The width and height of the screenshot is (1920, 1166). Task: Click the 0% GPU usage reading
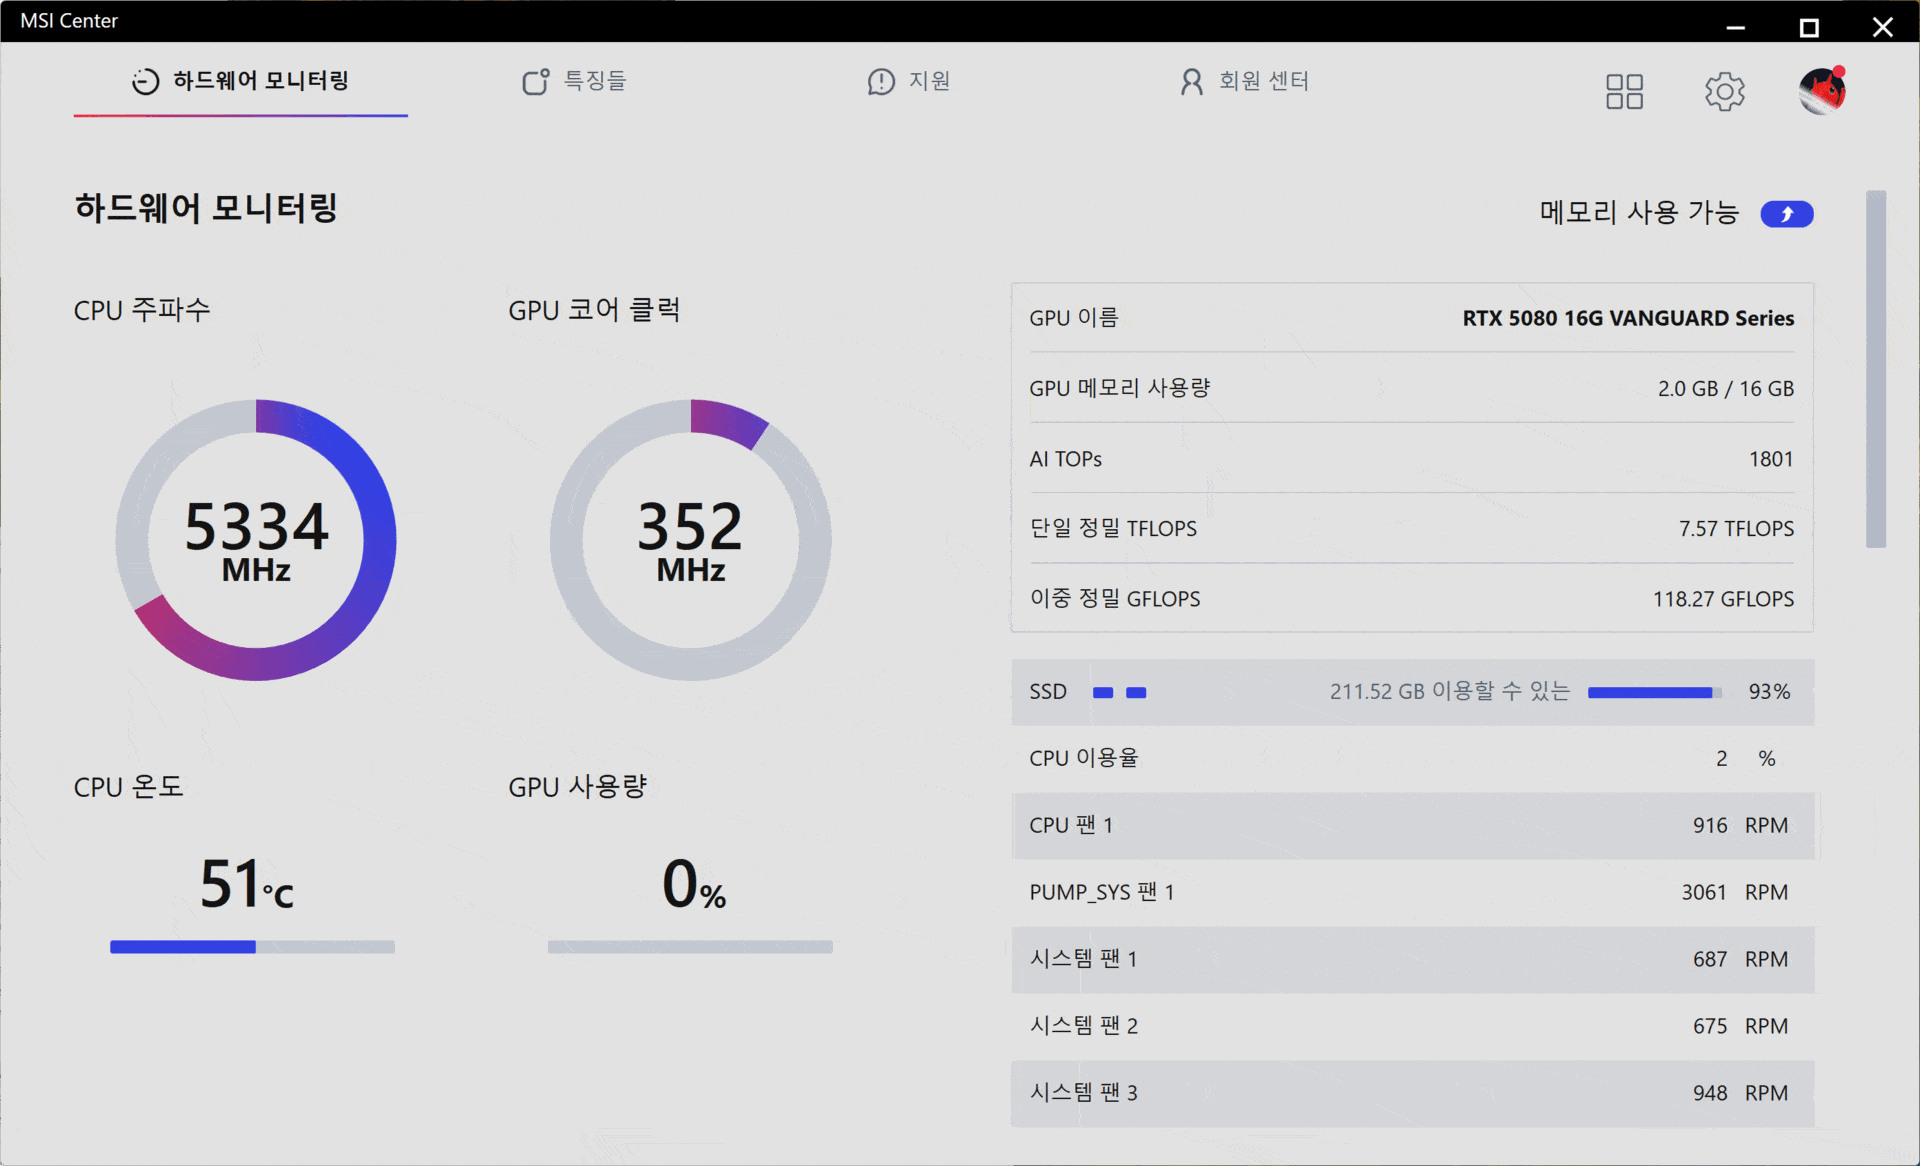[x=694, y=884]
